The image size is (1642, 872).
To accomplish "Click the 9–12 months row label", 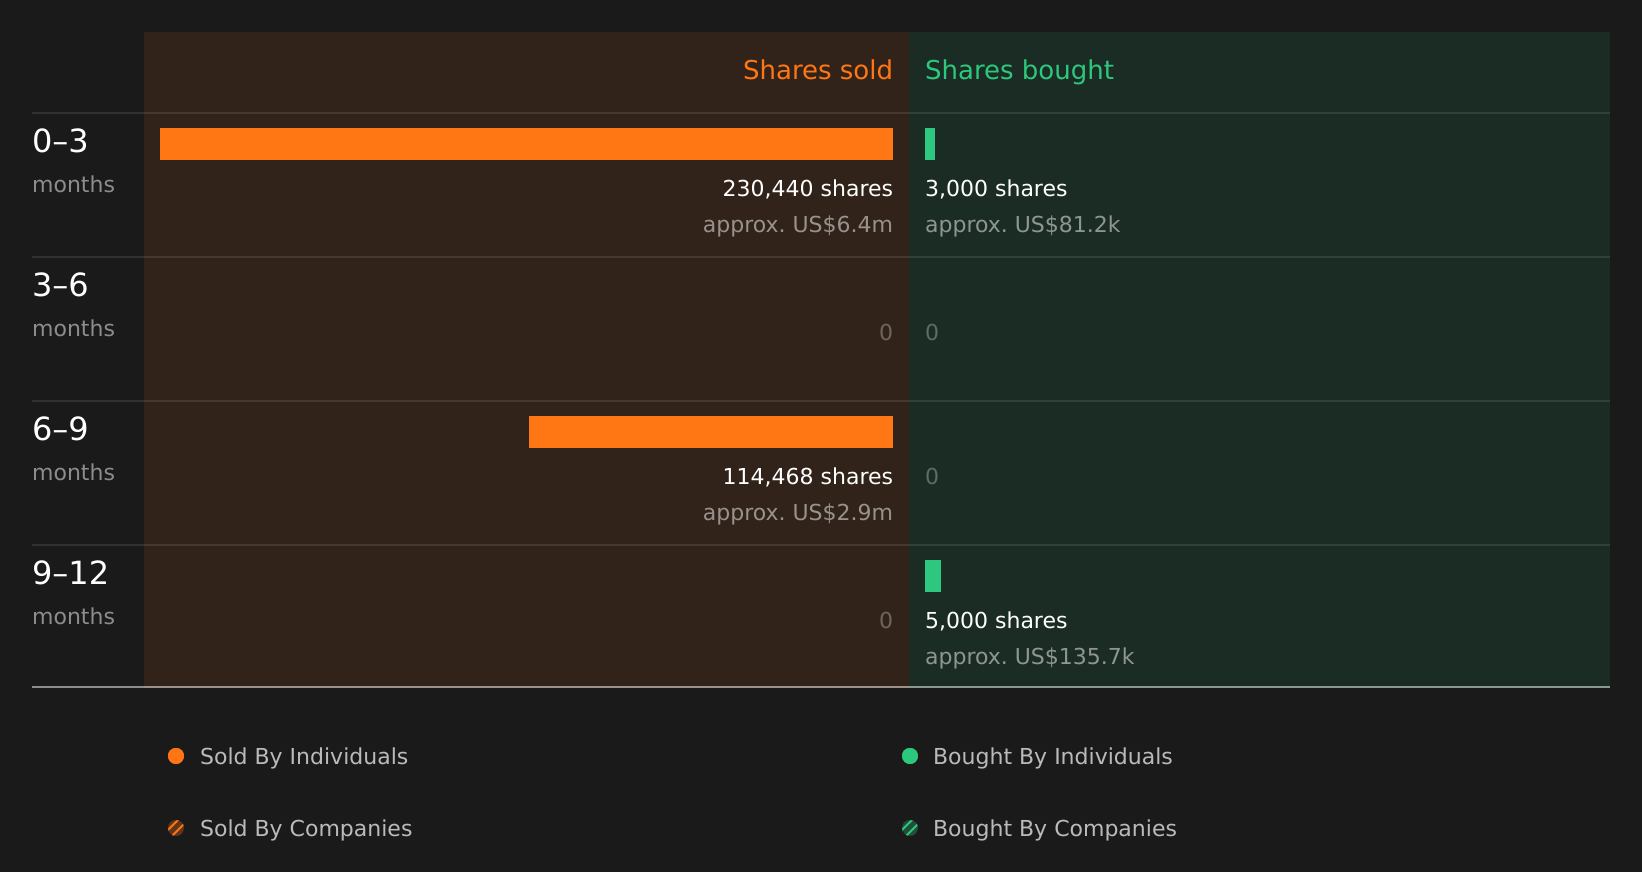I will [73, 593].
